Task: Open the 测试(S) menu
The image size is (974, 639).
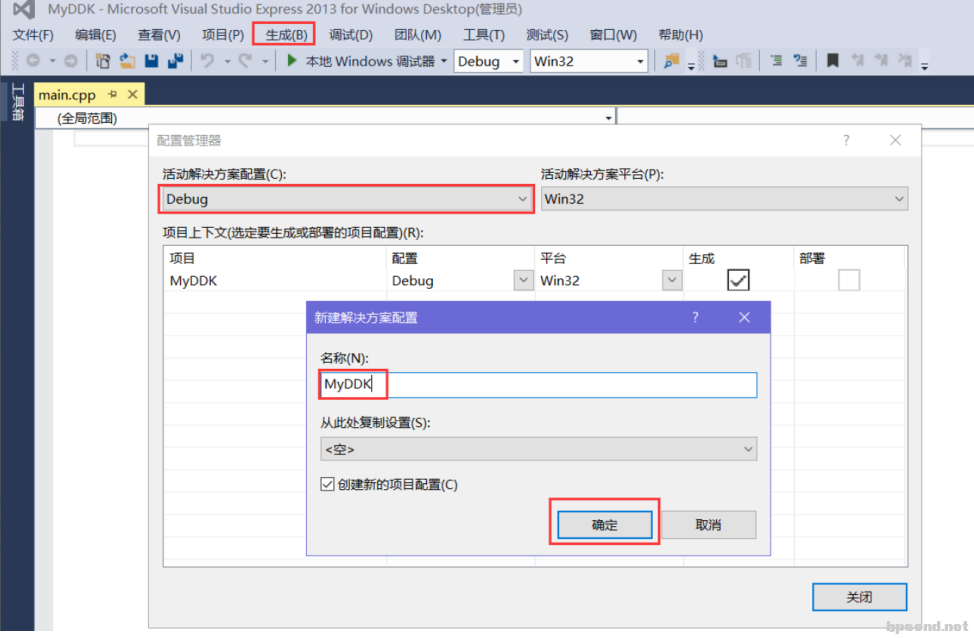Action: click(547, 35)
